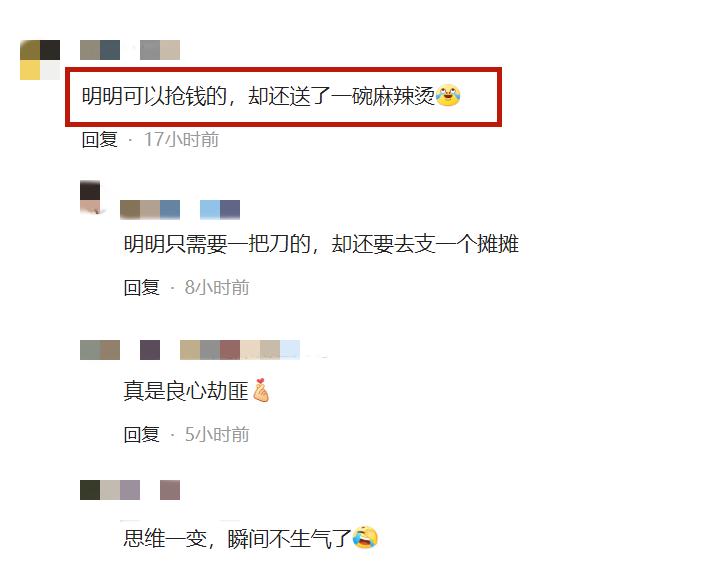The width and height of the screenshot is (710, 572).
Task: Open the avatar of the 摊摊 reply commenter
Action: (x=90, y=197)
